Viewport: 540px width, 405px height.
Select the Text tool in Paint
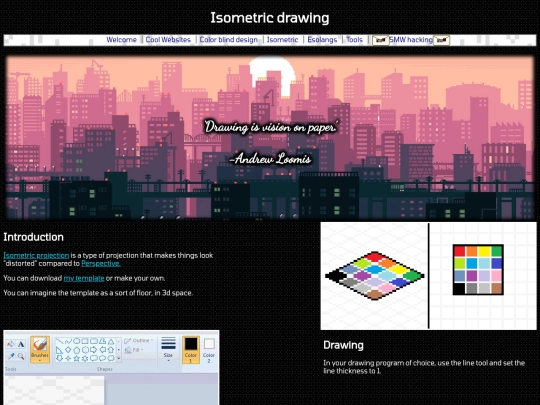click(21, 344)
